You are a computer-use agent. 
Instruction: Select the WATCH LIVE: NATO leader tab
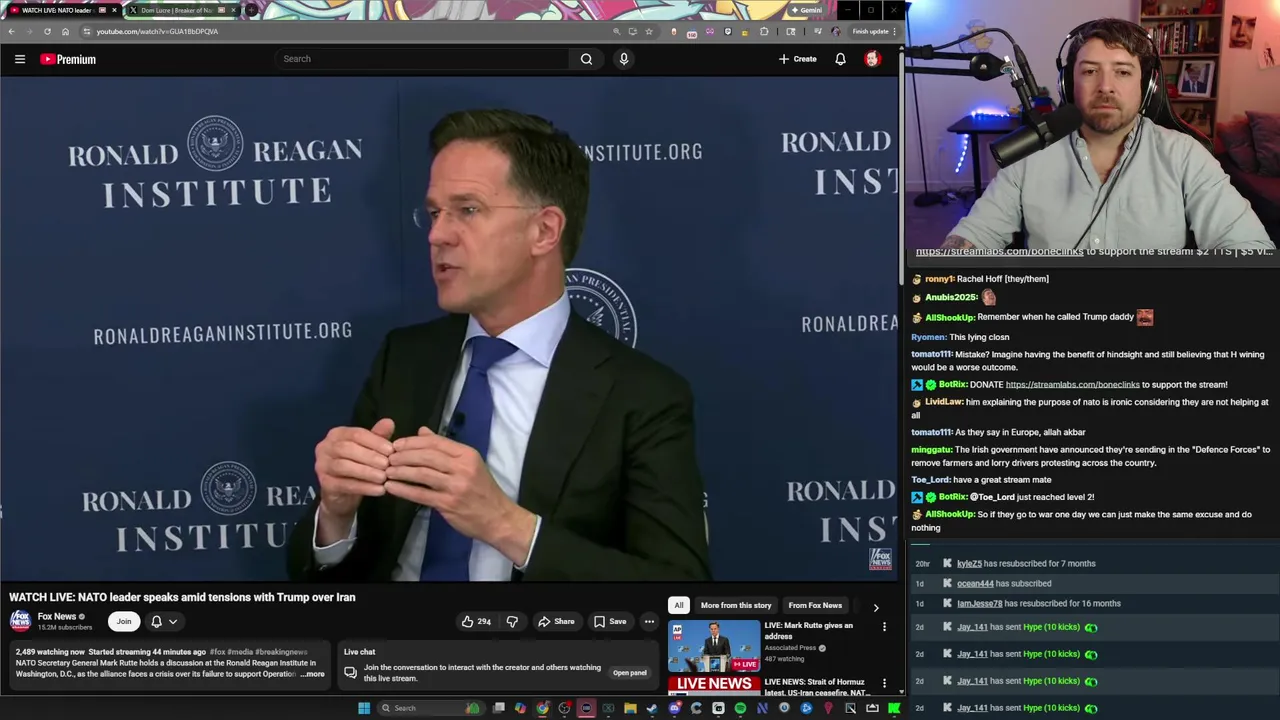tap(60, 10)
